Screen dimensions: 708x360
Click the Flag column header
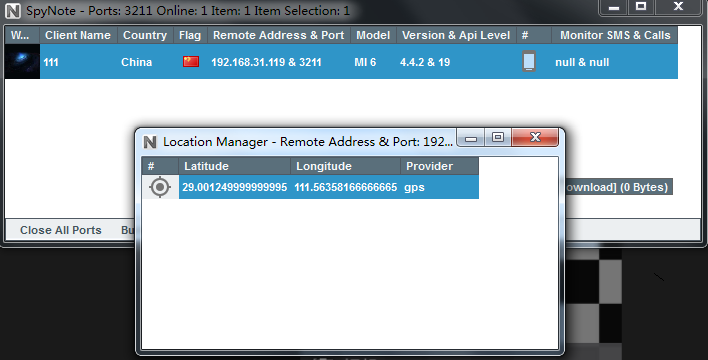(190, 35)
